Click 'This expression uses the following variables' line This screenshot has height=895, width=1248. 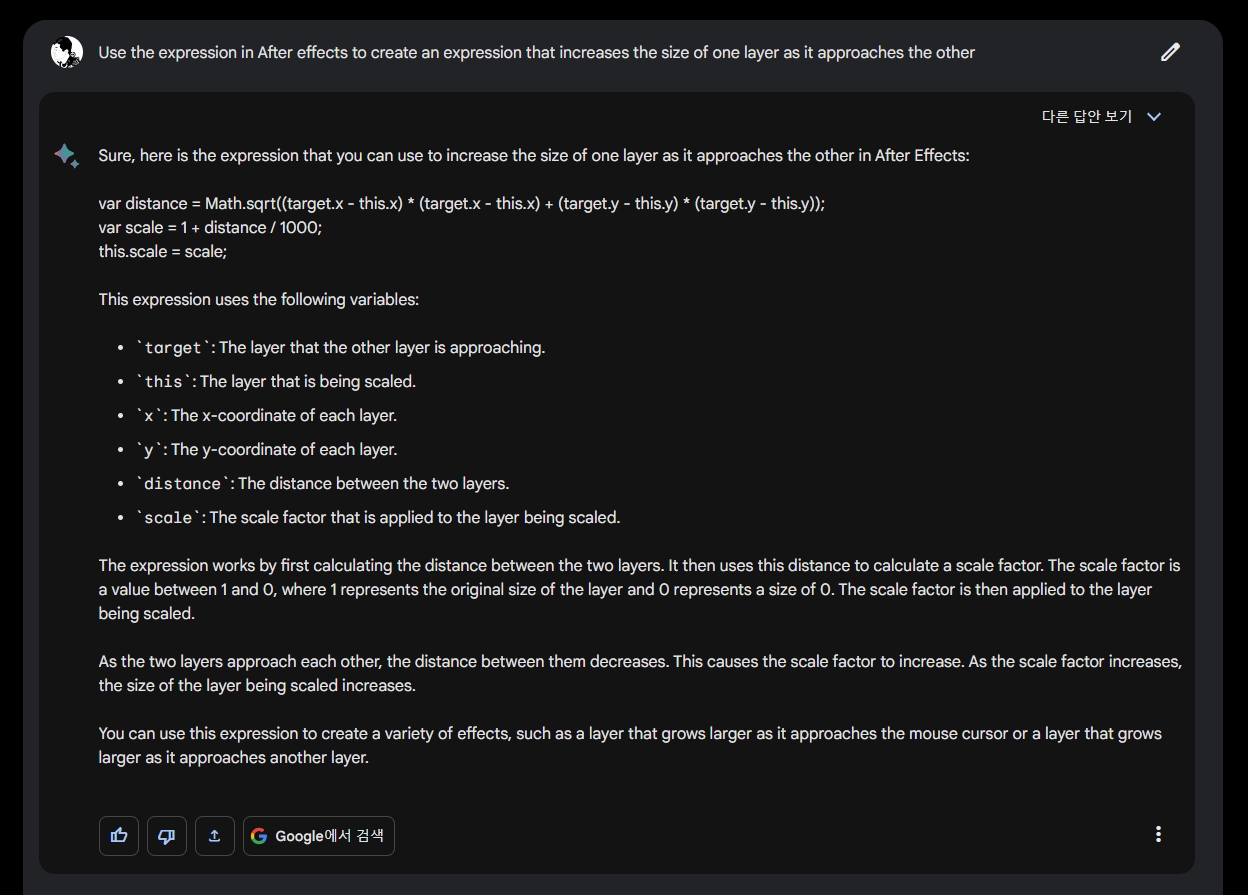(x=259, y=299)
